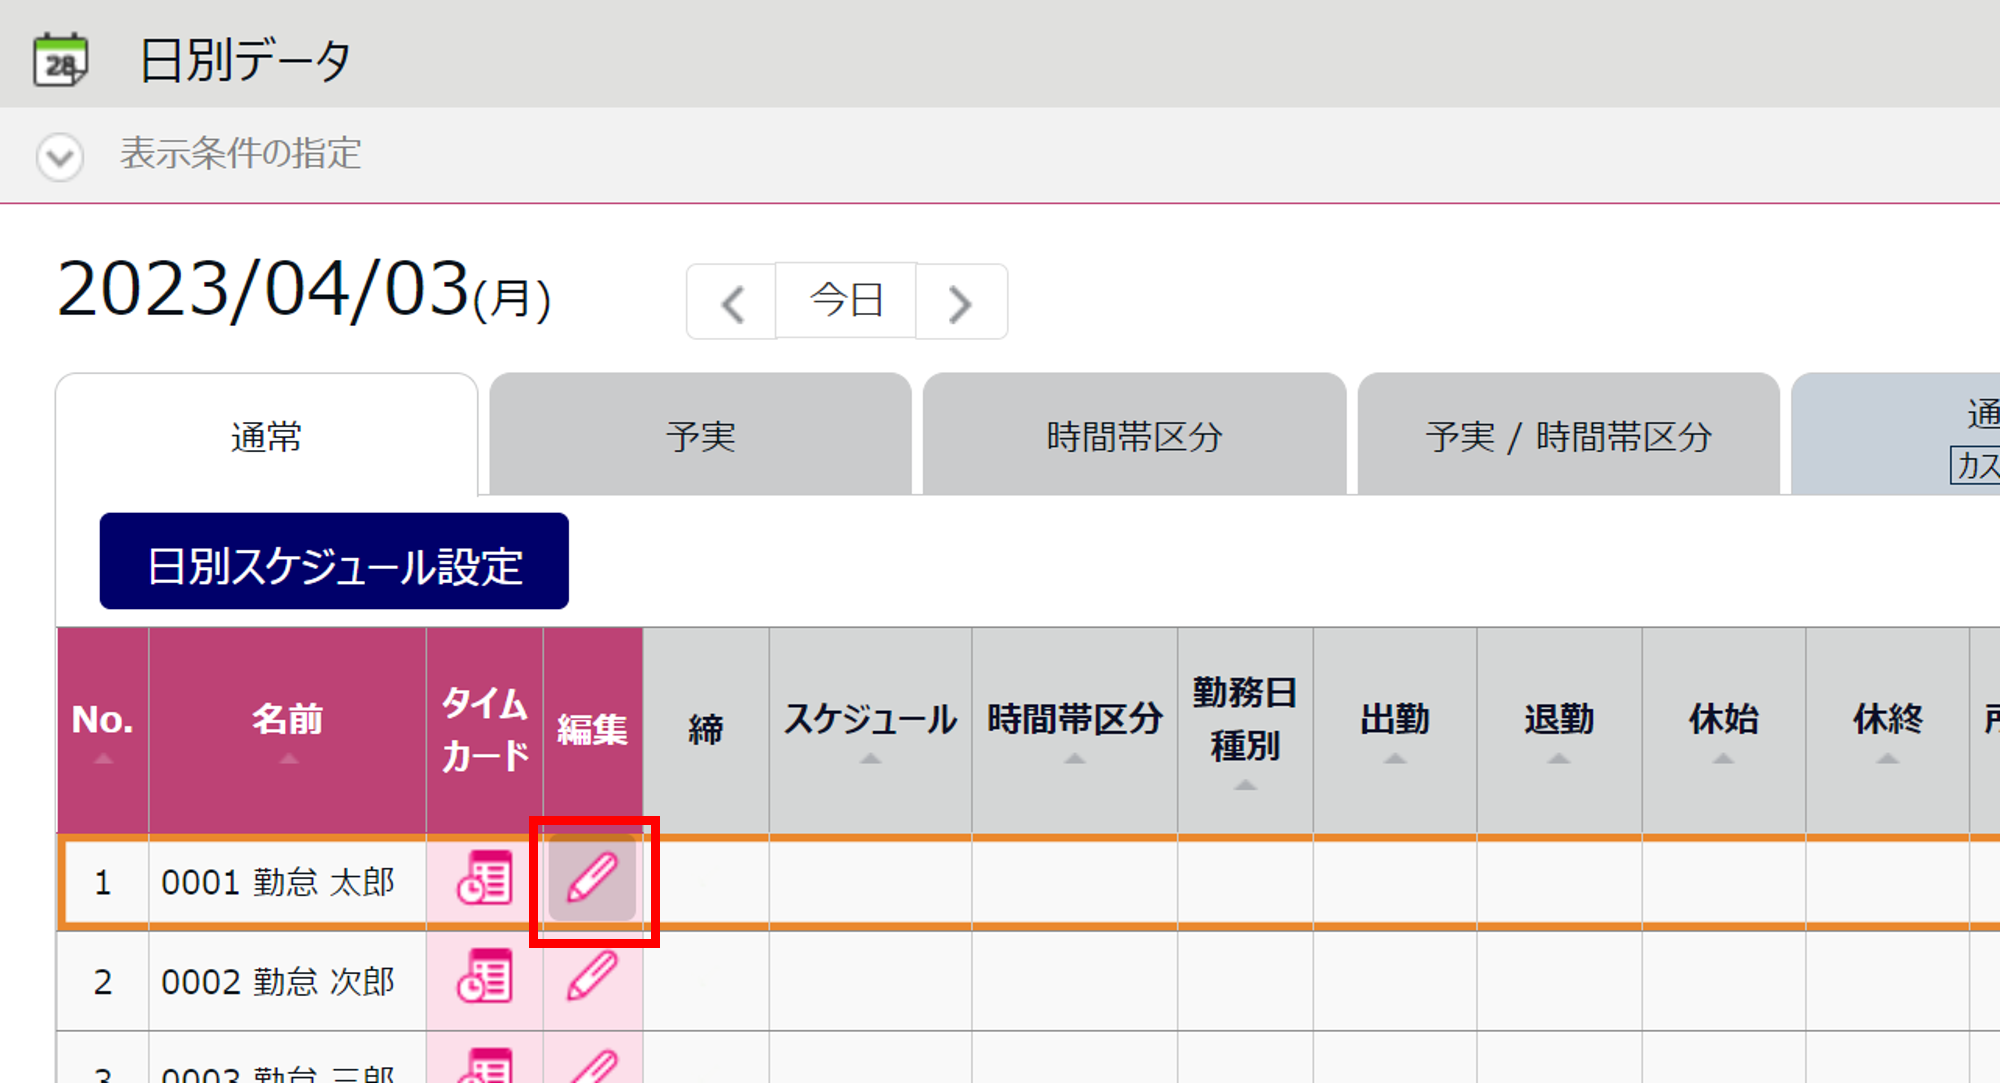Viewport: 2000px width, 1083px height.
Task: Click the date 2023/04/03(月)
Action: coord(303,290)
